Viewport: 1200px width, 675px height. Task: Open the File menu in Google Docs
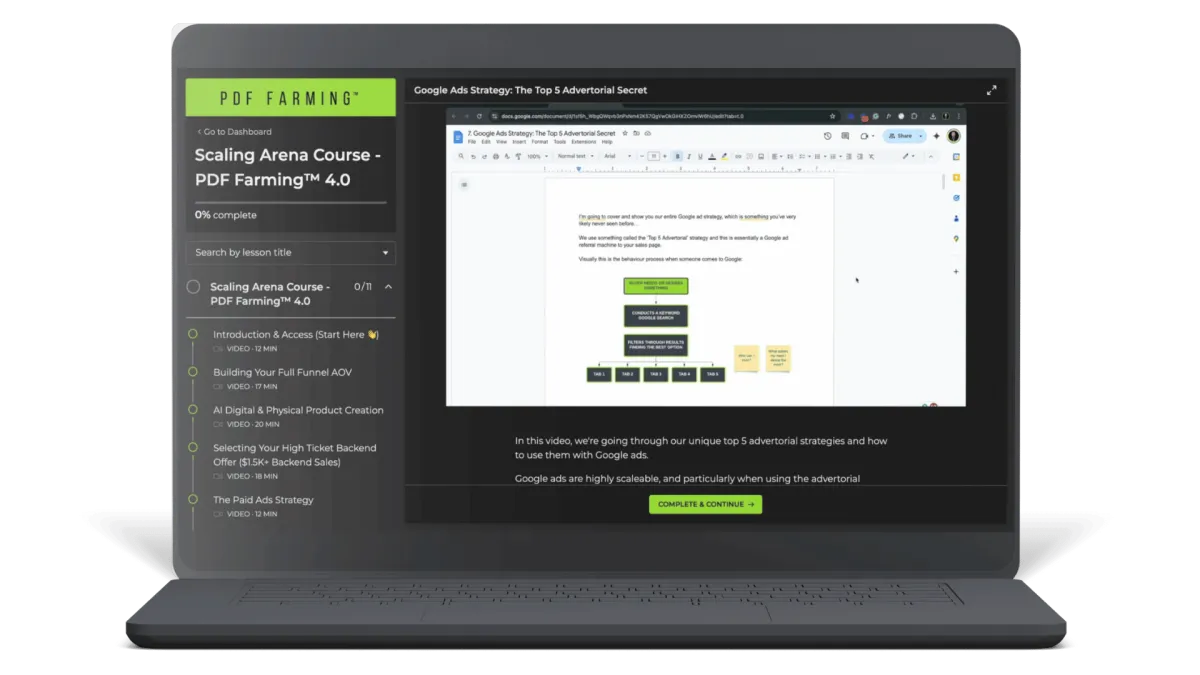(472, 142)
